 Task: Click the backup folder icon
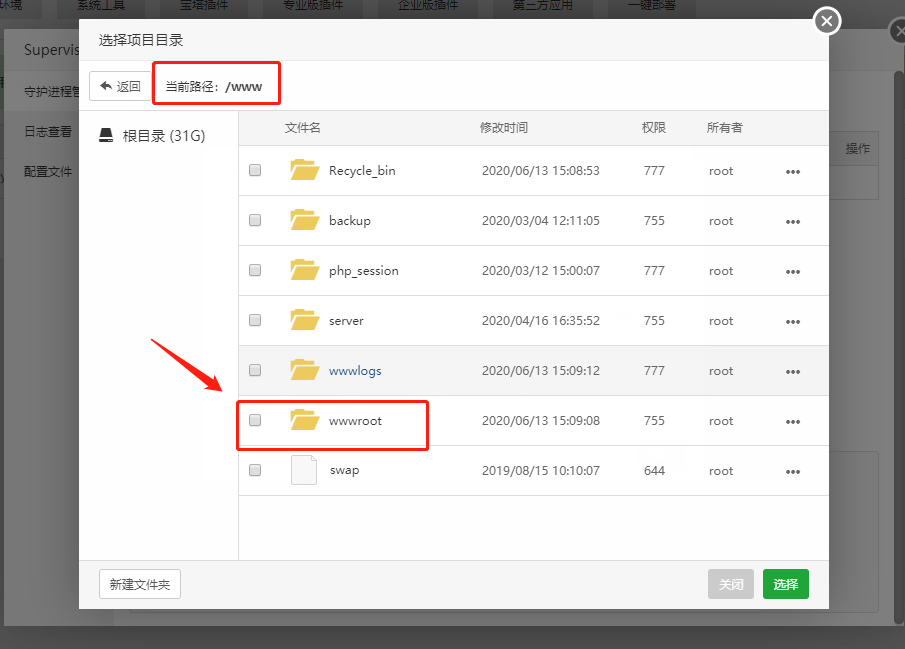305,220
